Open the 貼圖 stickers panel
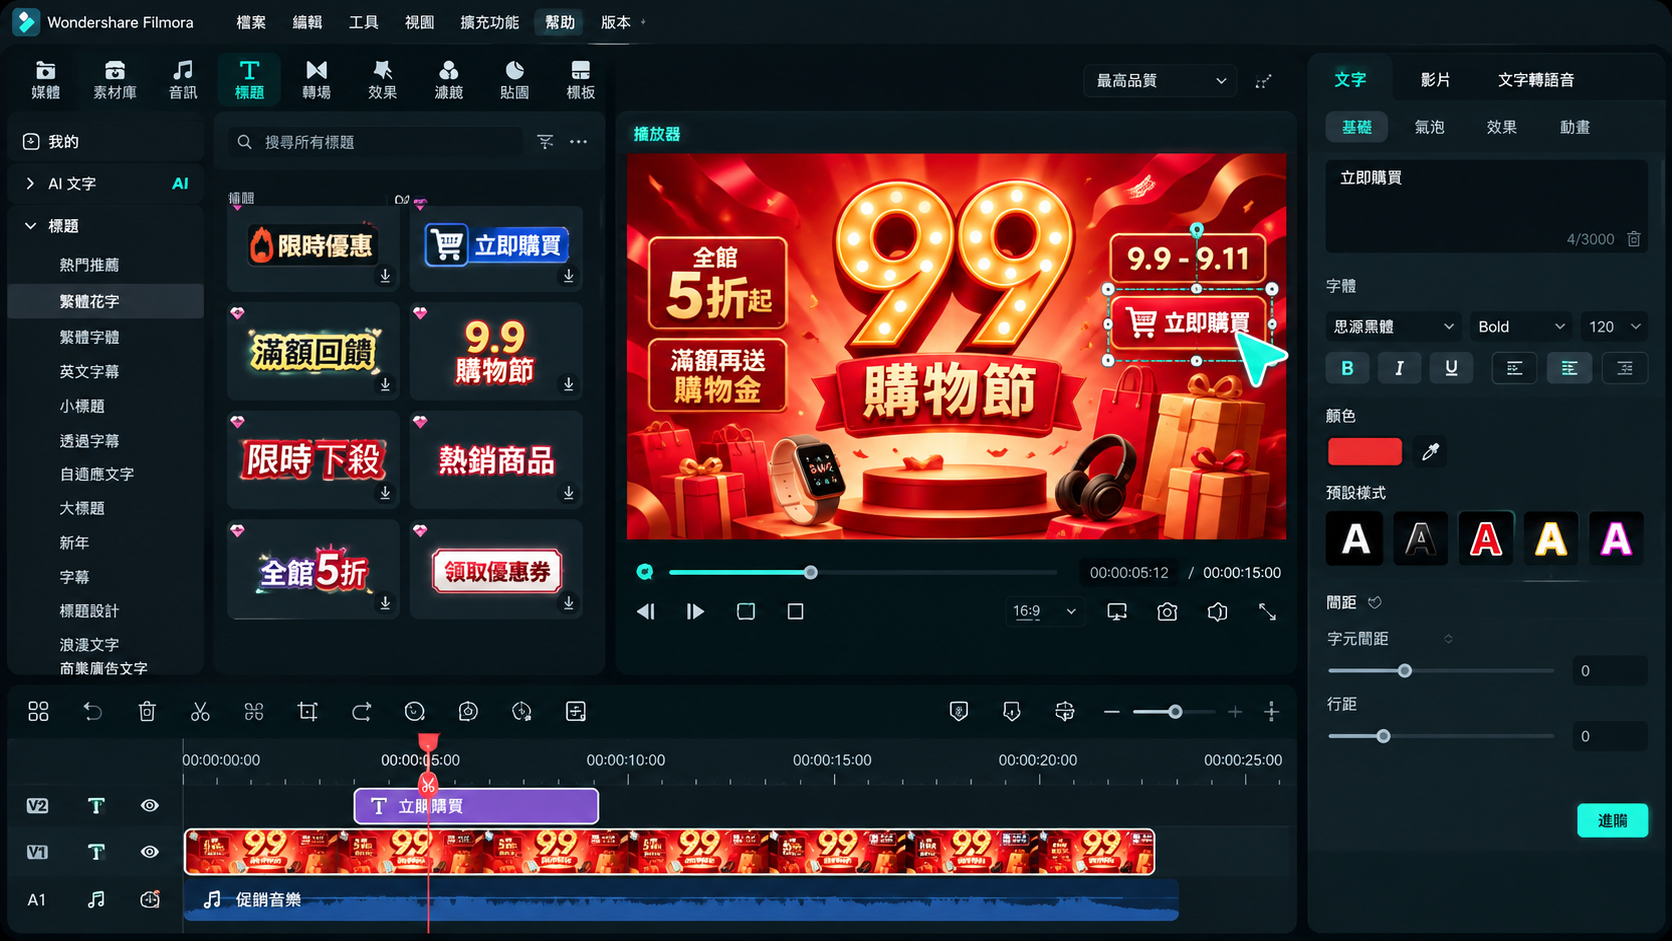1672x941 pixels. (x=514, y=79)
